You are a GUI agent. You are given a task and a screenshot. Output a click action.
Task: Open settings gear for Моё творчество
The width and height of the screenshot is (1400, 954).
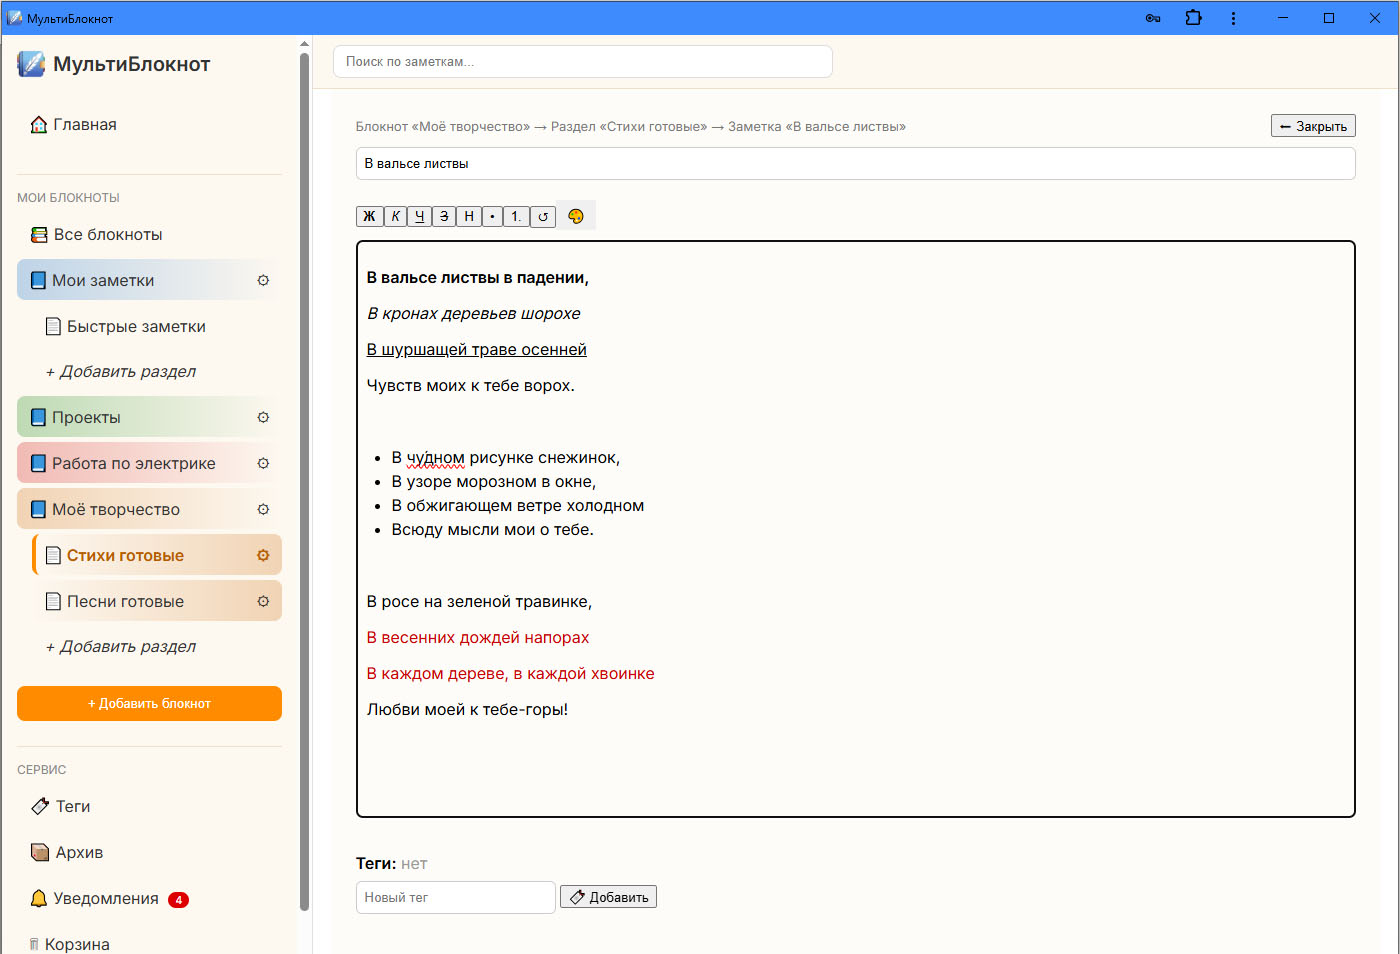(263, 510)
